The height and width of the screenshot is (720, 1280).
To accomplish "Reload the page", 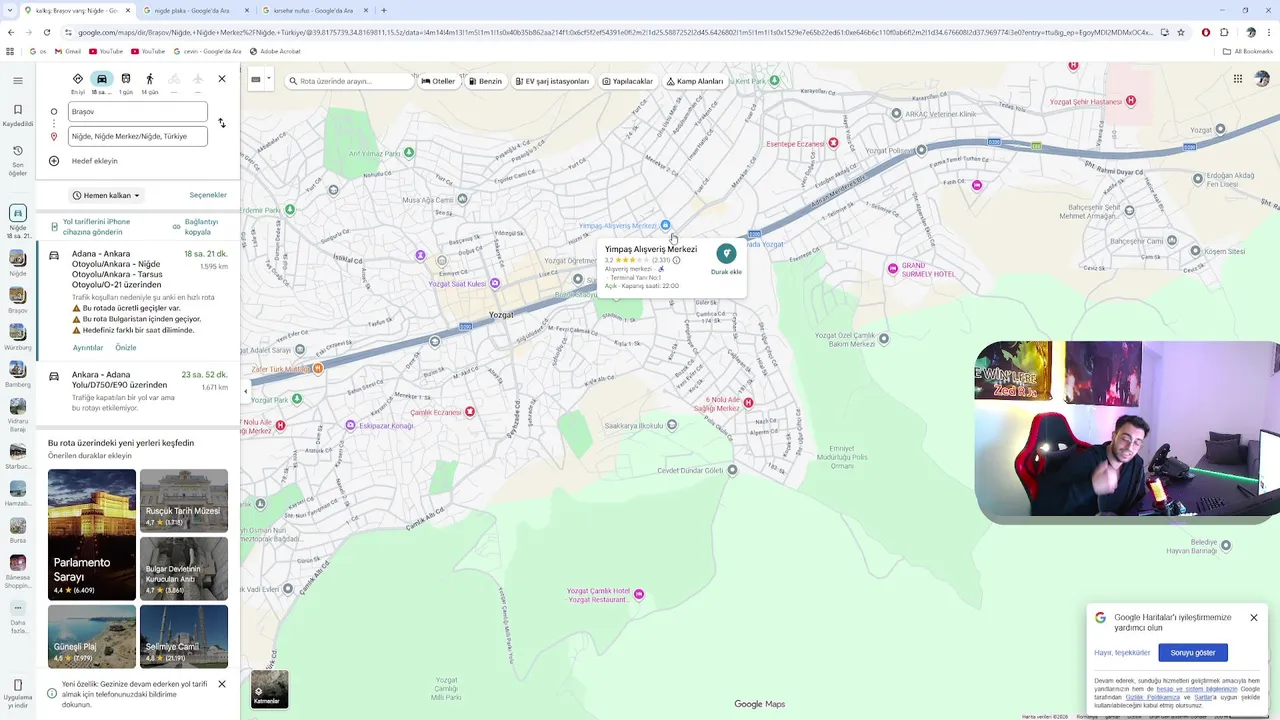I will tap(47, 32).
